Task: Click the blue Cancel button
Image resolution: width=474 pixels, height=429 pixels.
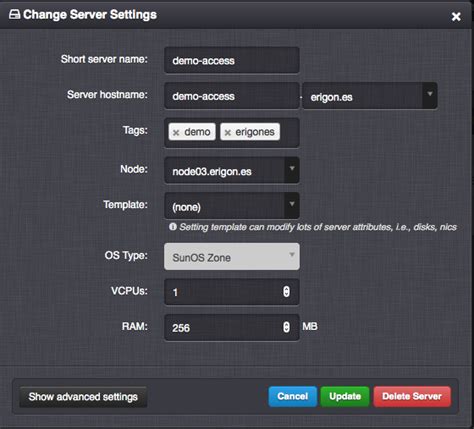Action: click(x=292, y=396)
